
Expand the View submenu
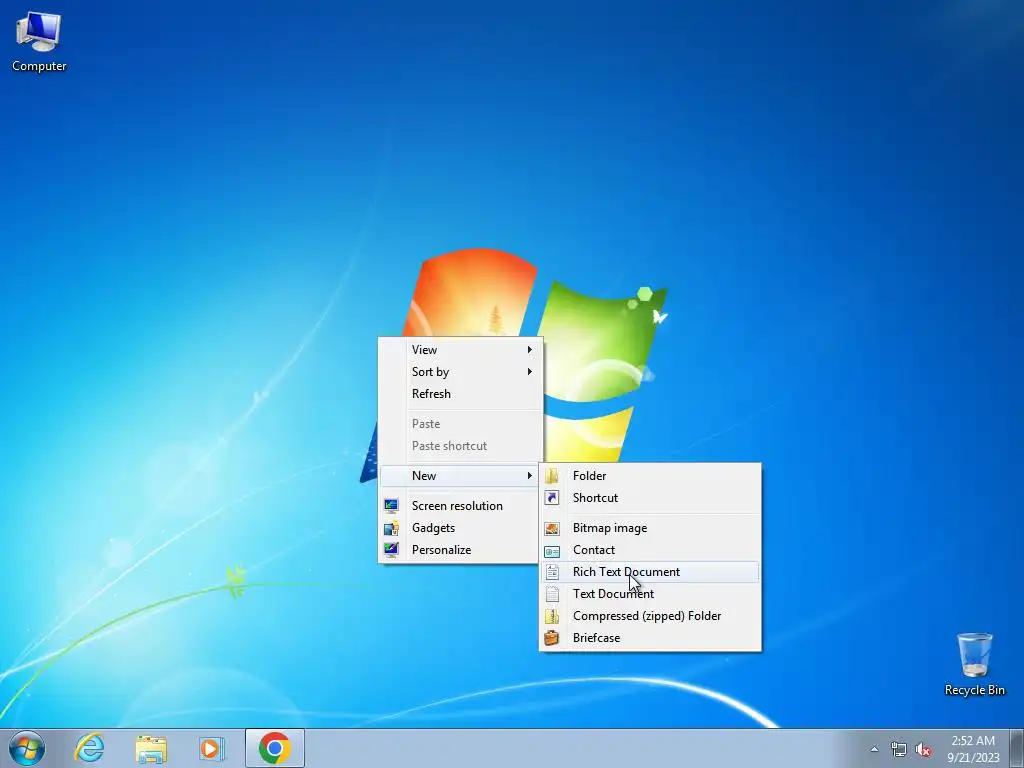pyautogui.click(x=460, y=349)
